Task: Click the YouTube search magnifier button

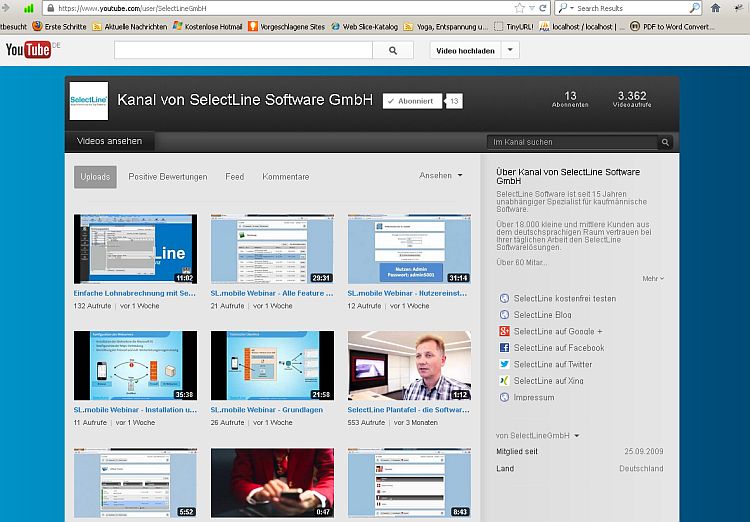Action: 393,50
